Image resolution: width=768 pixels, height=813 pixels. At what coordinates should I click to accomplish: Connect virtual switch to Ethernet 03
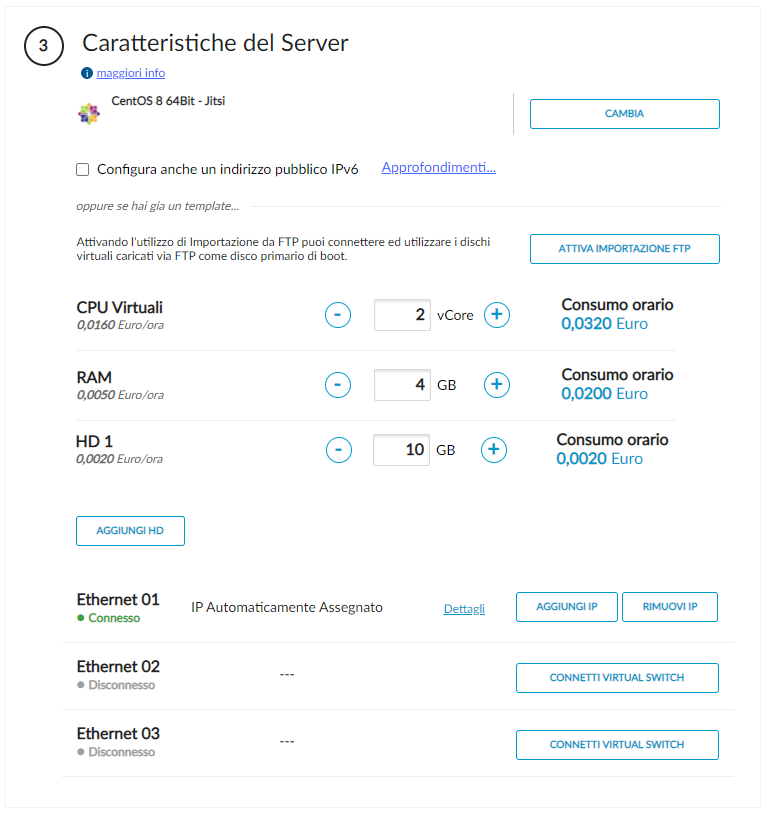pos(617,745)
